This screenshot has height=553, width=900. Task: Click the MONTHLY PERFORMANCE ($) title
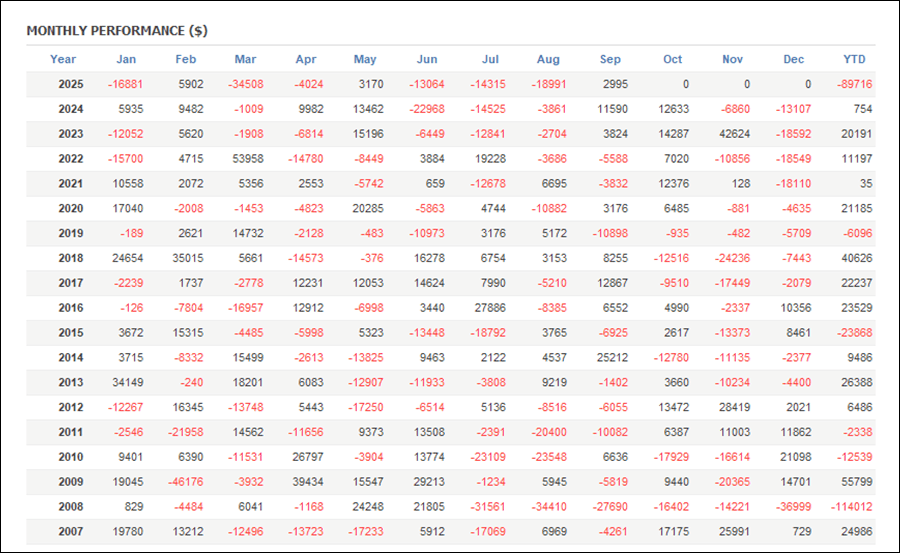click(x=117, y=31)
